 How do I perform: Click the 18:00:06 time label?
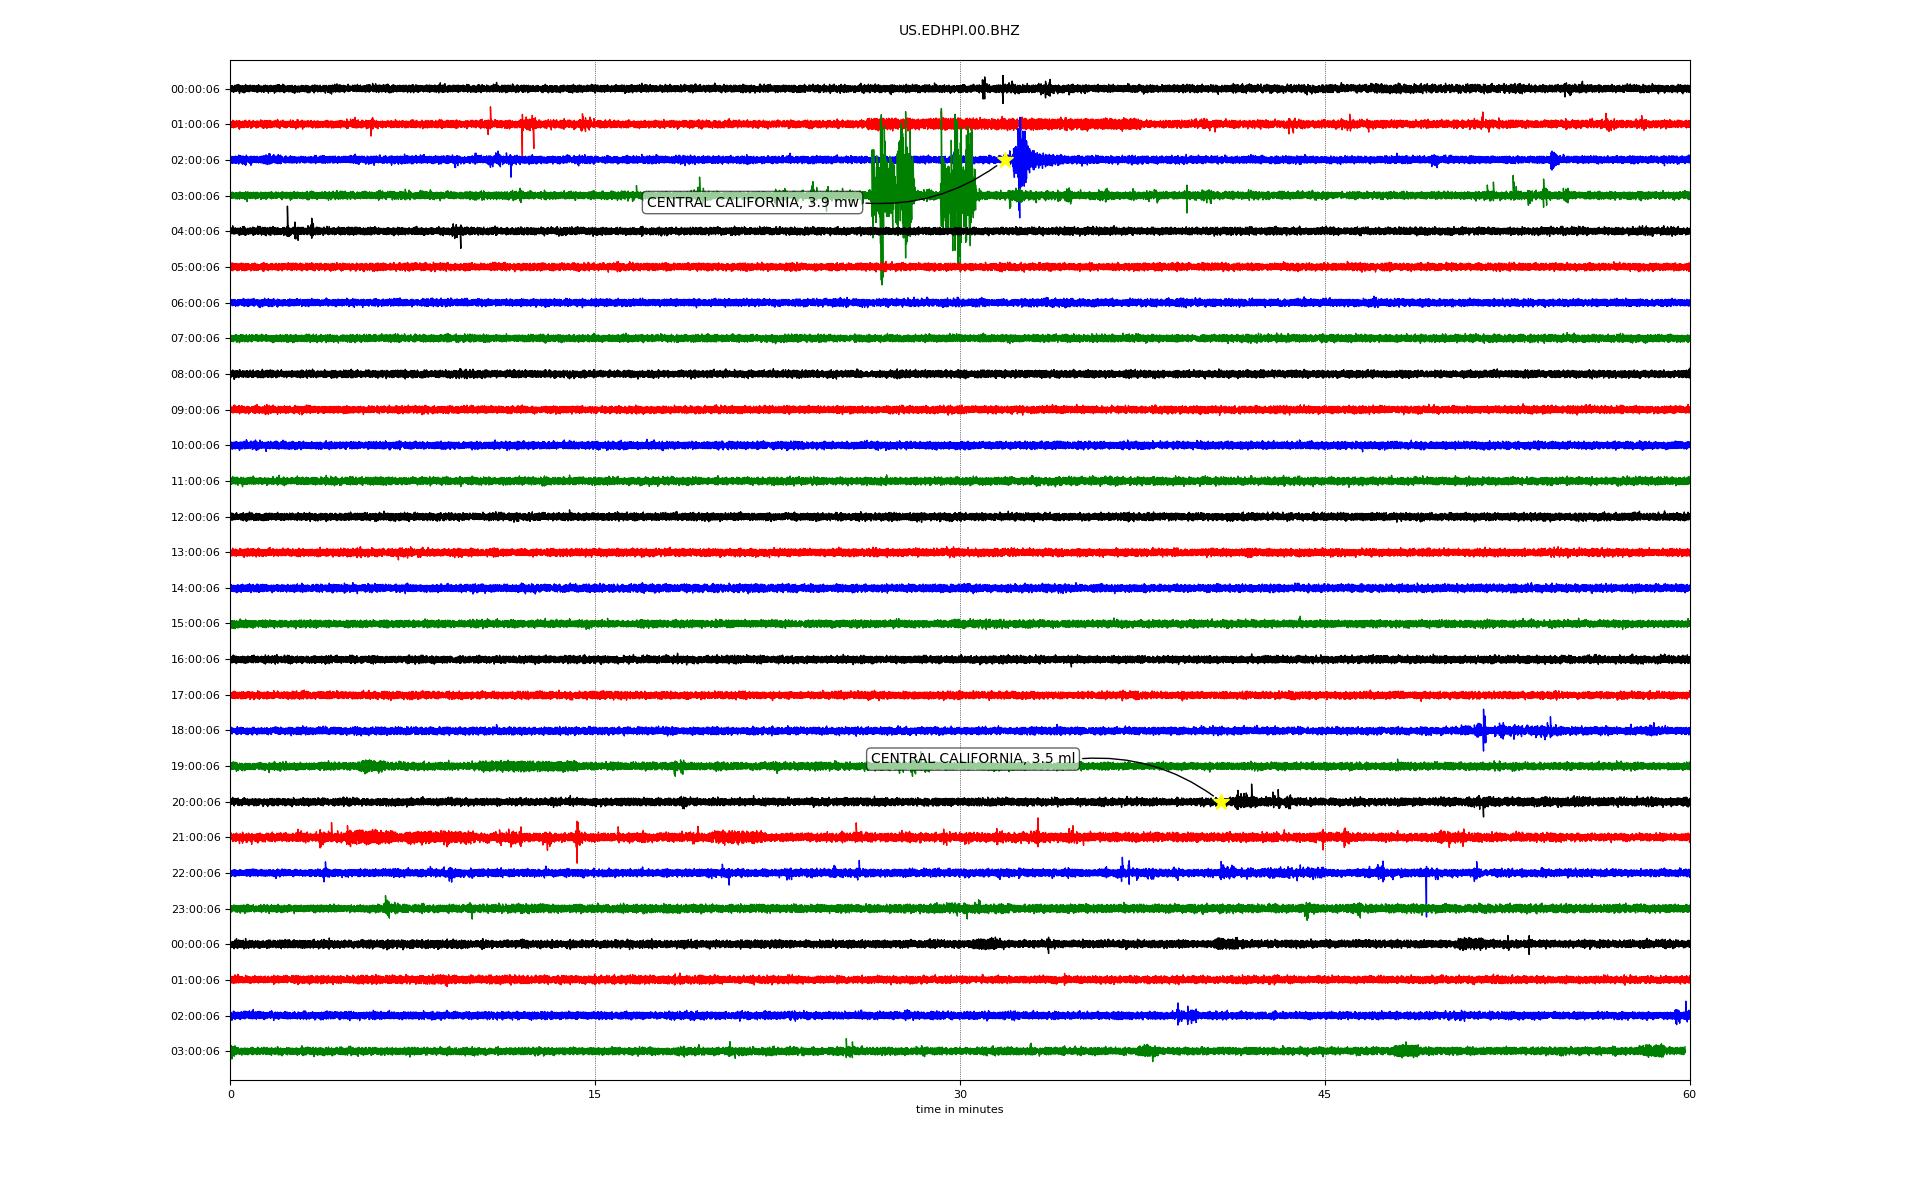(x=195, y=731)
